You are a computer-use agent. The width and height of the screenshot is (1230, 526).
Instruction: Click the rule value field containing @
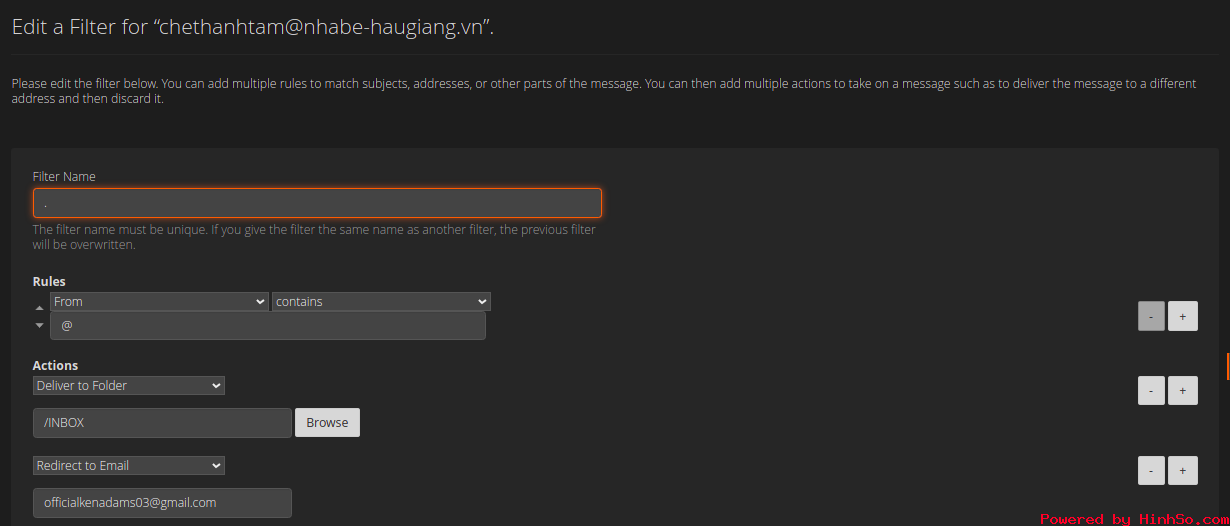(268, 325)
